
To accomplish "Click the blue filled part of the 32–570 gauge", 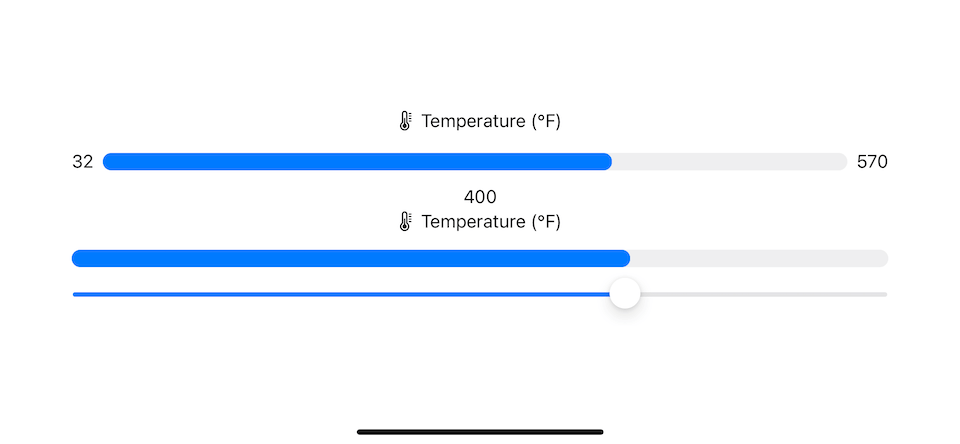I will click(x=357, y=162).
